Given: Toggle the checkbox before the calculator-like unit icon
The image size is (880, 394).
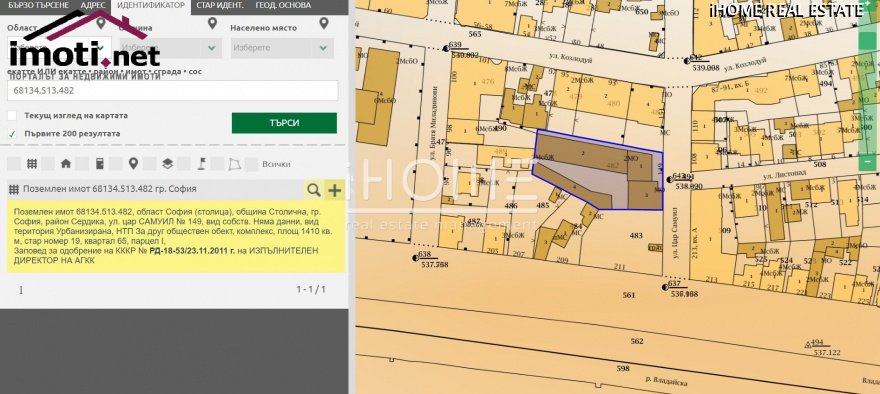Looking at the screenshot, I should tap(82, 164).
